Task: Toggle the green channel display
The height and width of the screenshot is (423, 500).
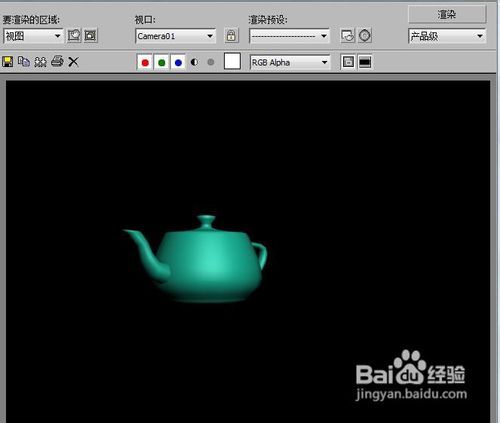Action: click(x=162, y=62)
